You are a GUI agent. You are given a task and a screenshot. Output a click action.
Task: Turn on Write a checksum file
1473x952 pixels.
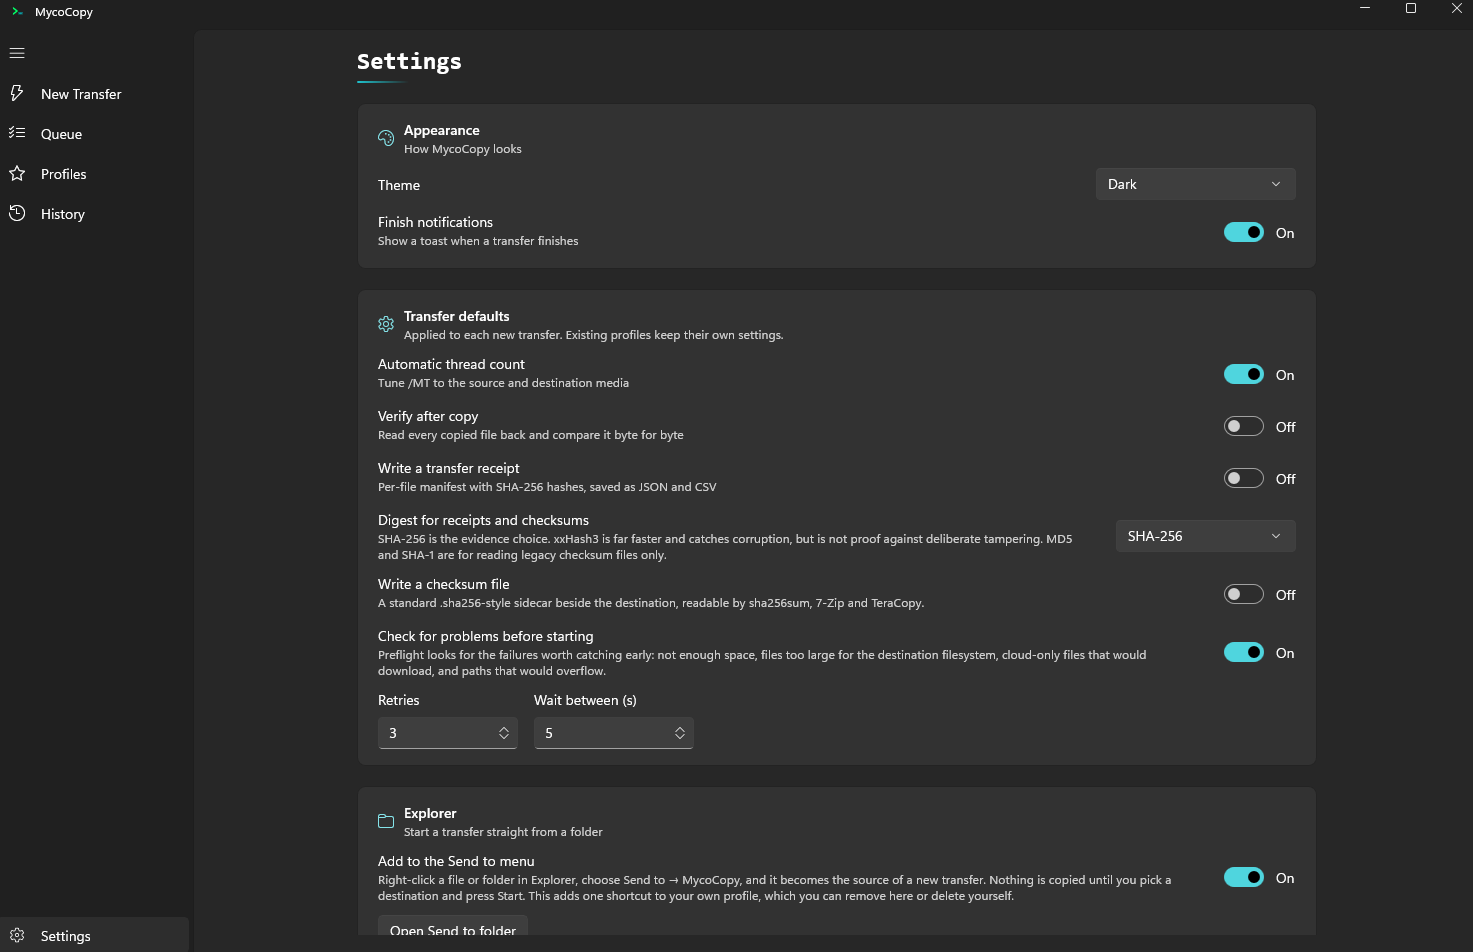[1244, 594]
